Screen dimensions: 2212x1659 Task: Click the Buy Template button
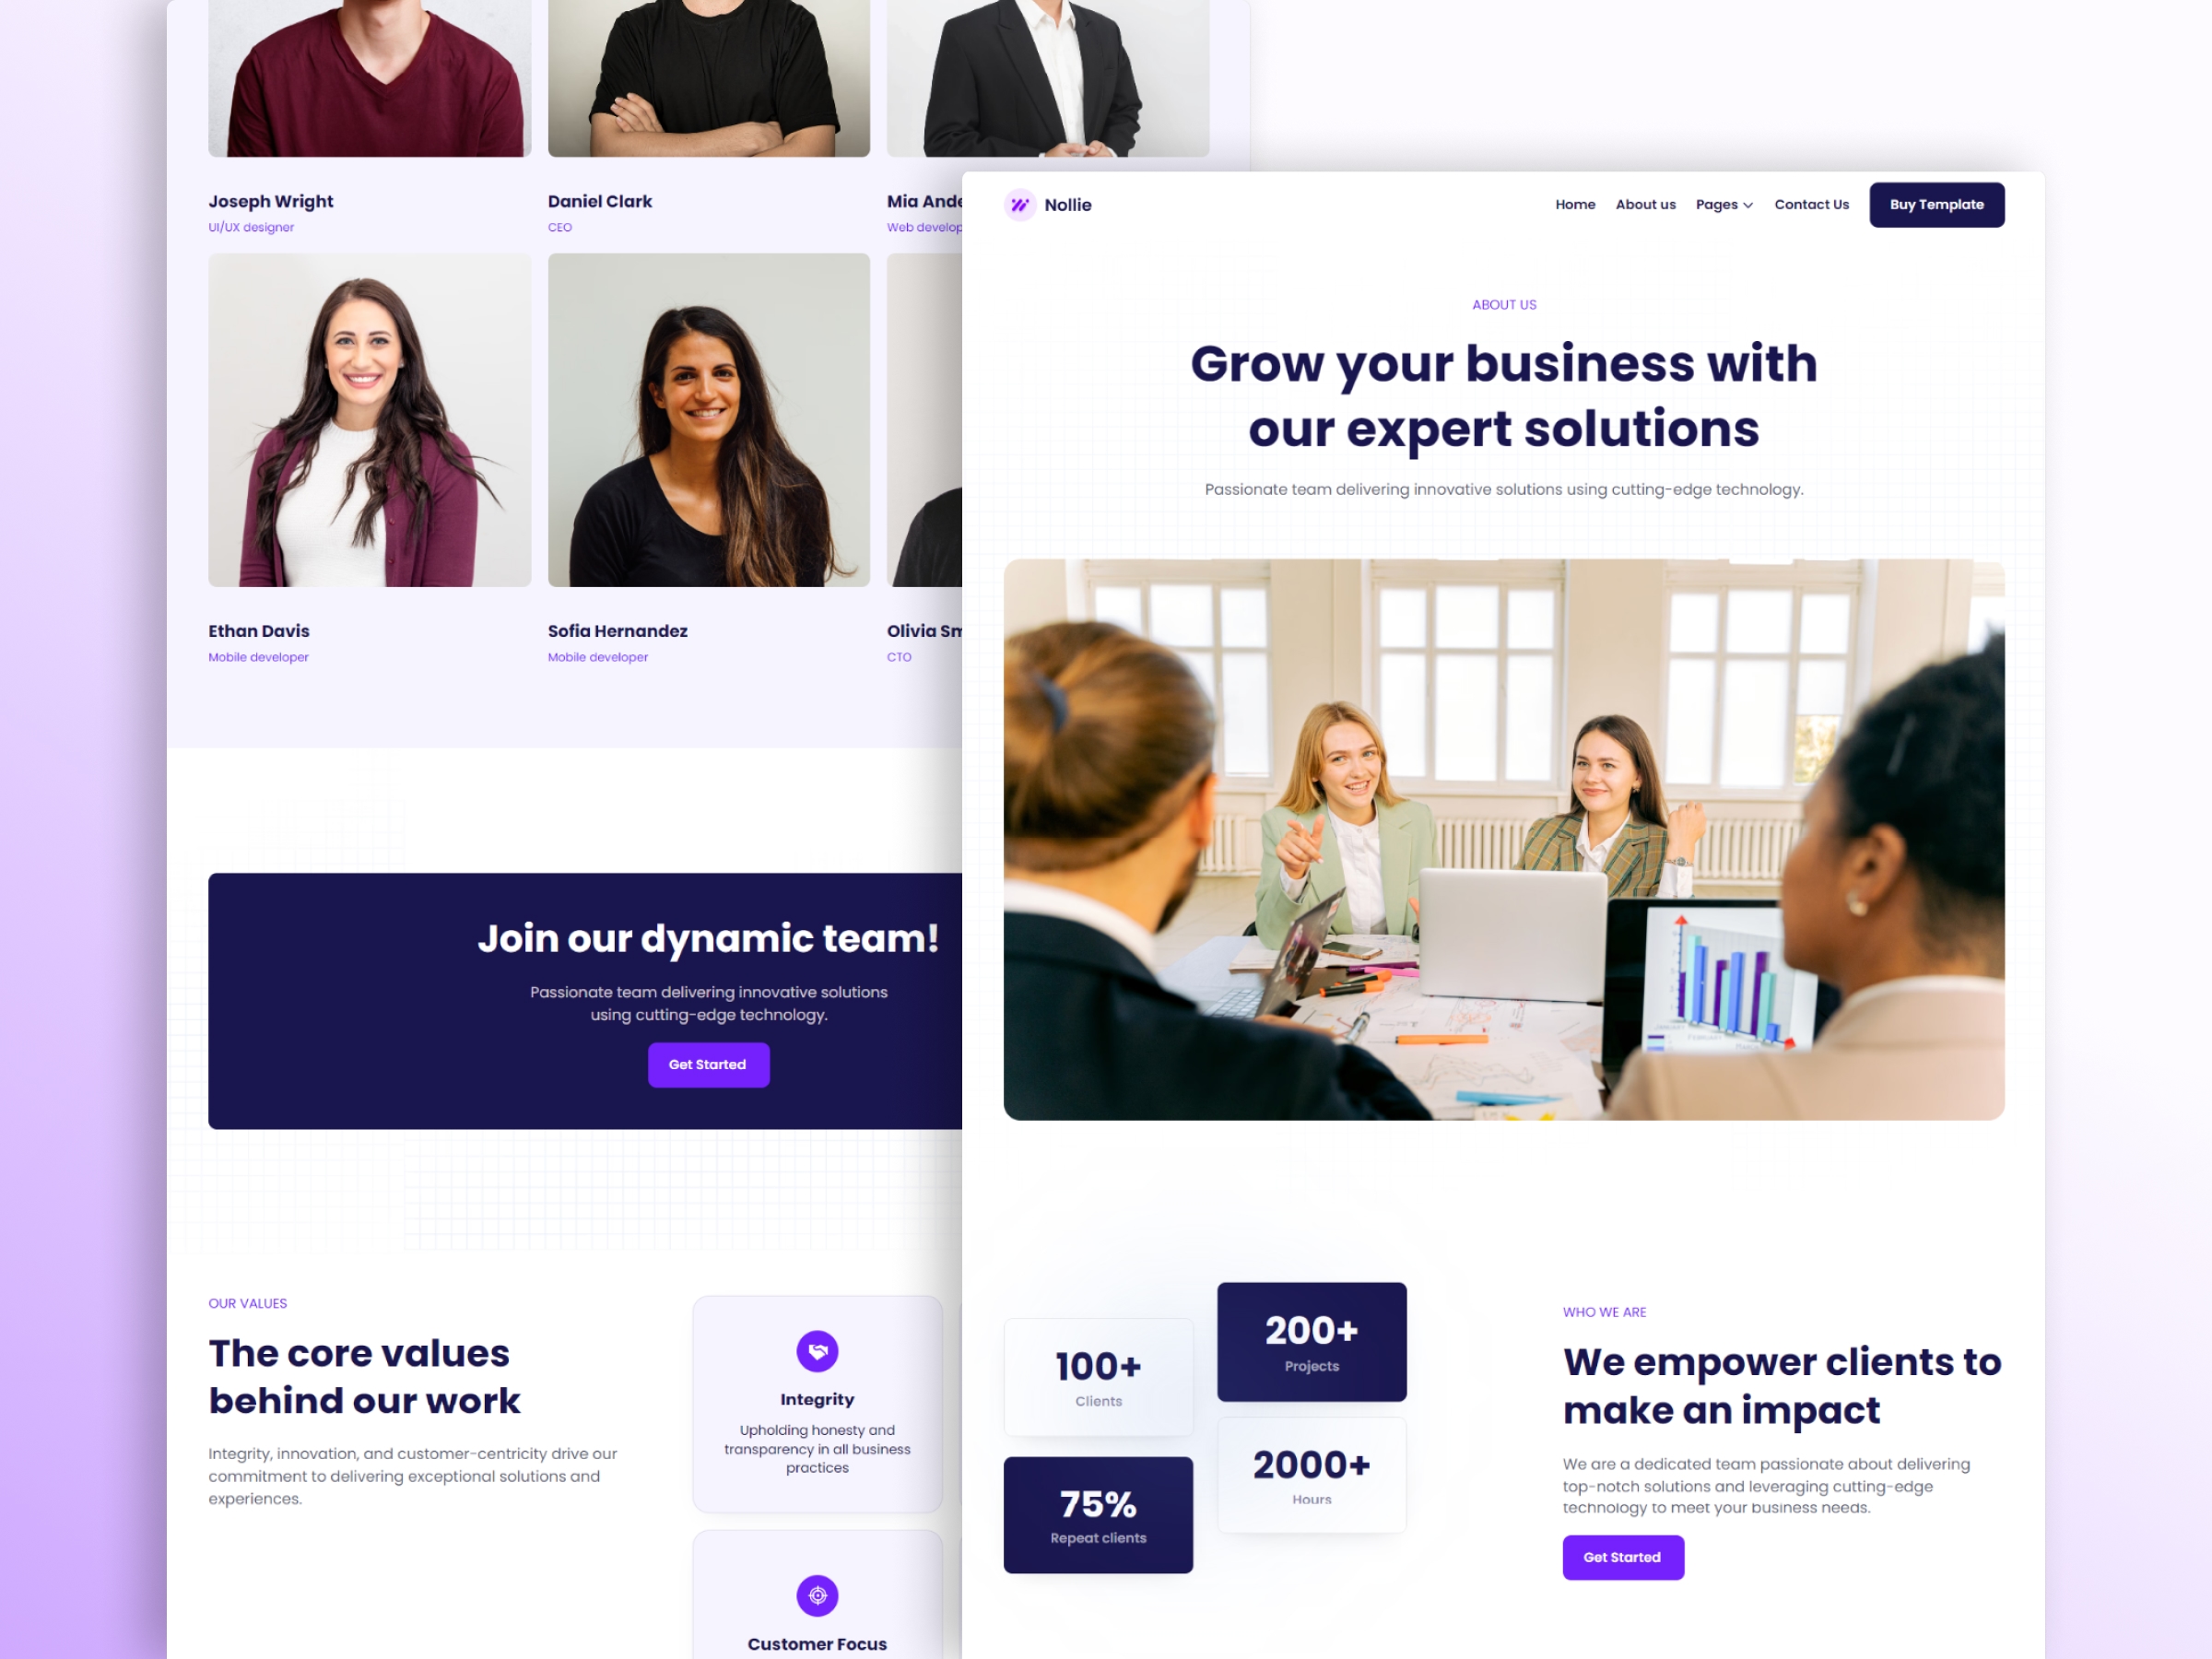point(1936,204)
